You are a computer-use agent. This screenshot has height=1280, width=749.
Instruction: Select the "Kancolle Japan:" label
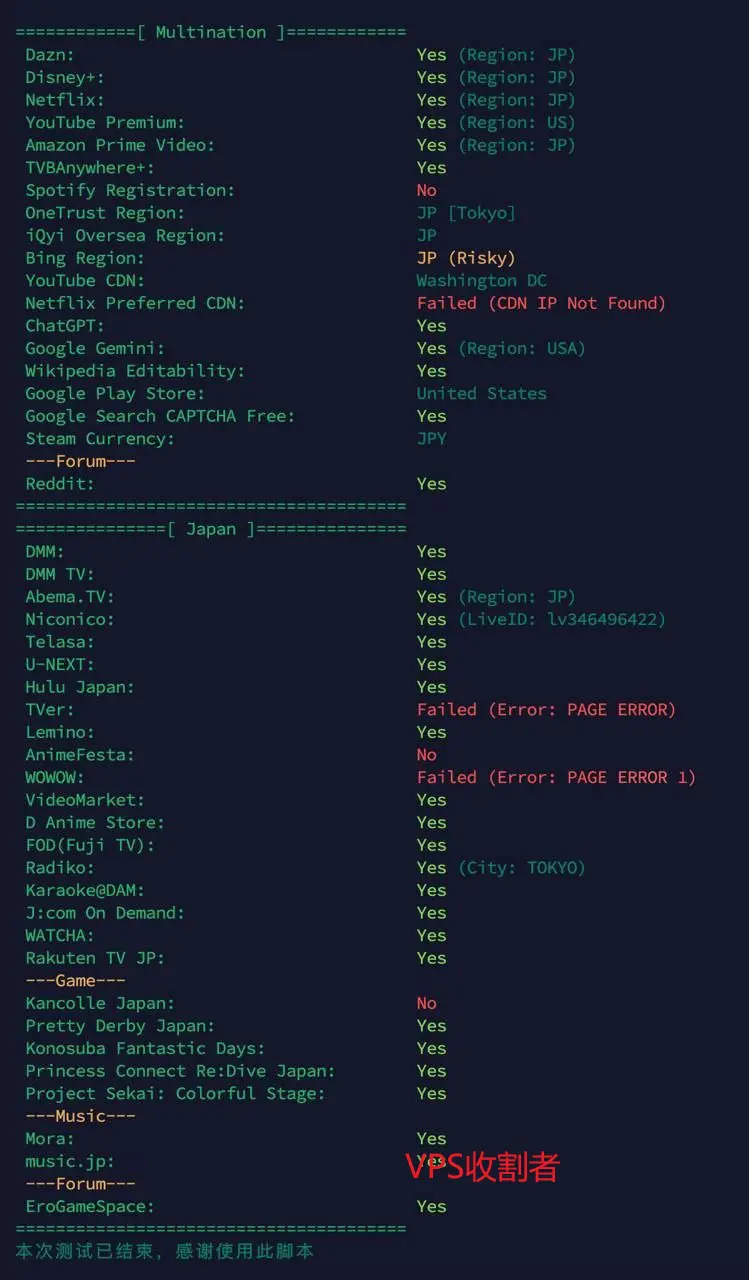pyautogui.click(x=100, y=1003)
